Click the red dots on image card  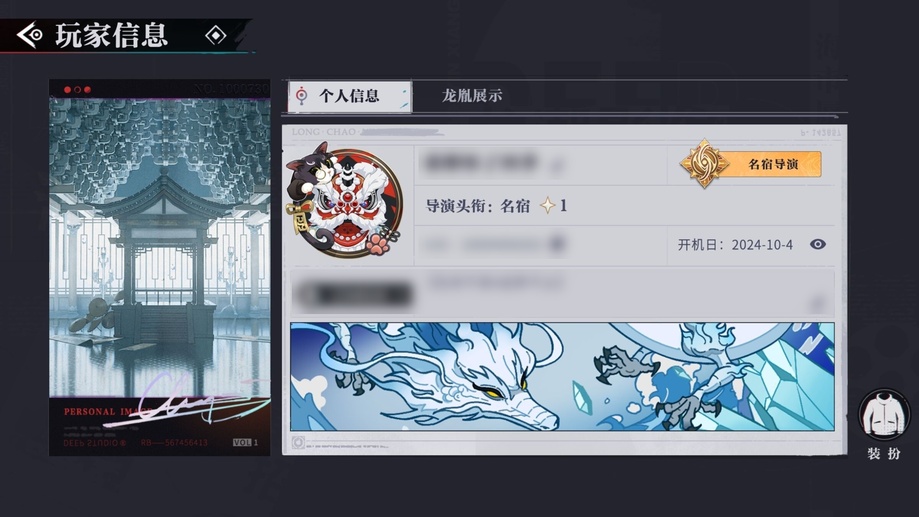pyautogui.click(x=77, y=90)
